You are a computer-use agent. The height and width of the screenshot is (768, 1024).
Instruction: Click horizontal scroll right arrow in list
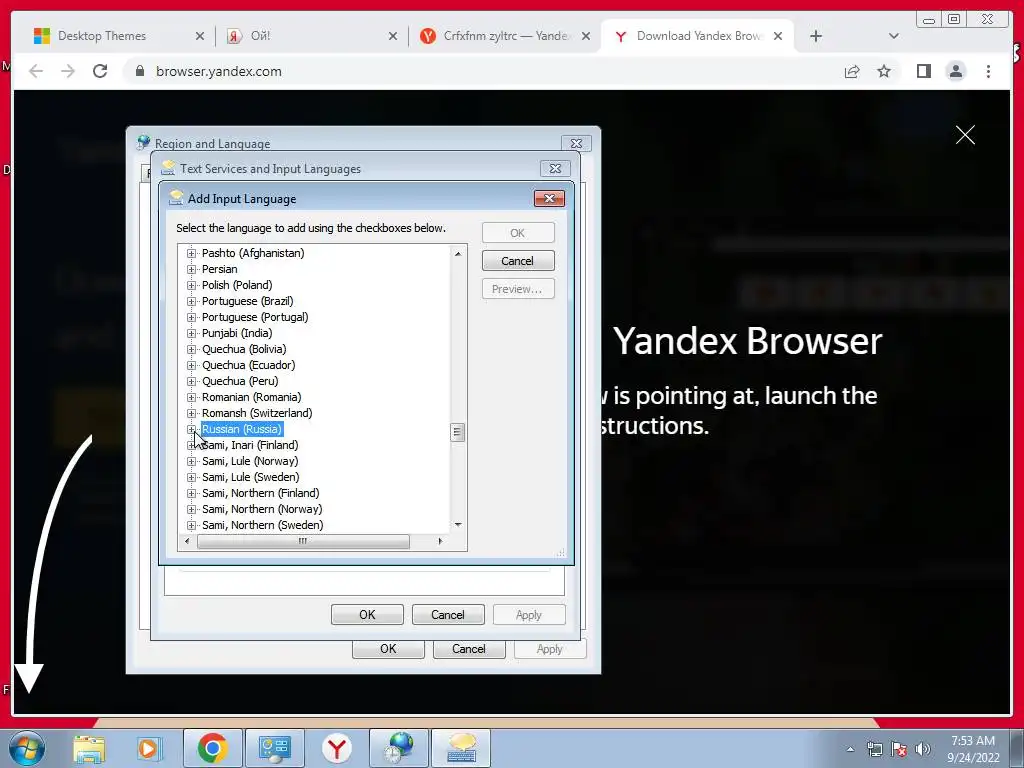click(x=440, y=541)
